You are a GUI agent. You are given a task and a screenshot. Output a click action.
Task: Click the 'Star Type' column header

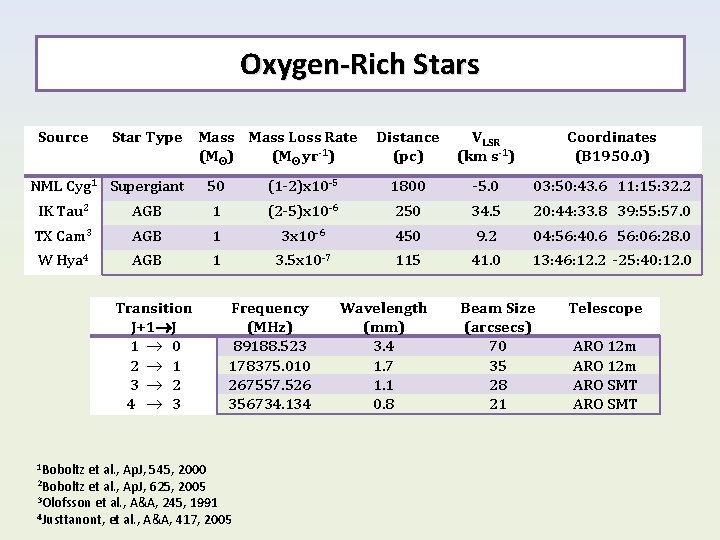pyautogui.click(x=147, y=137)
